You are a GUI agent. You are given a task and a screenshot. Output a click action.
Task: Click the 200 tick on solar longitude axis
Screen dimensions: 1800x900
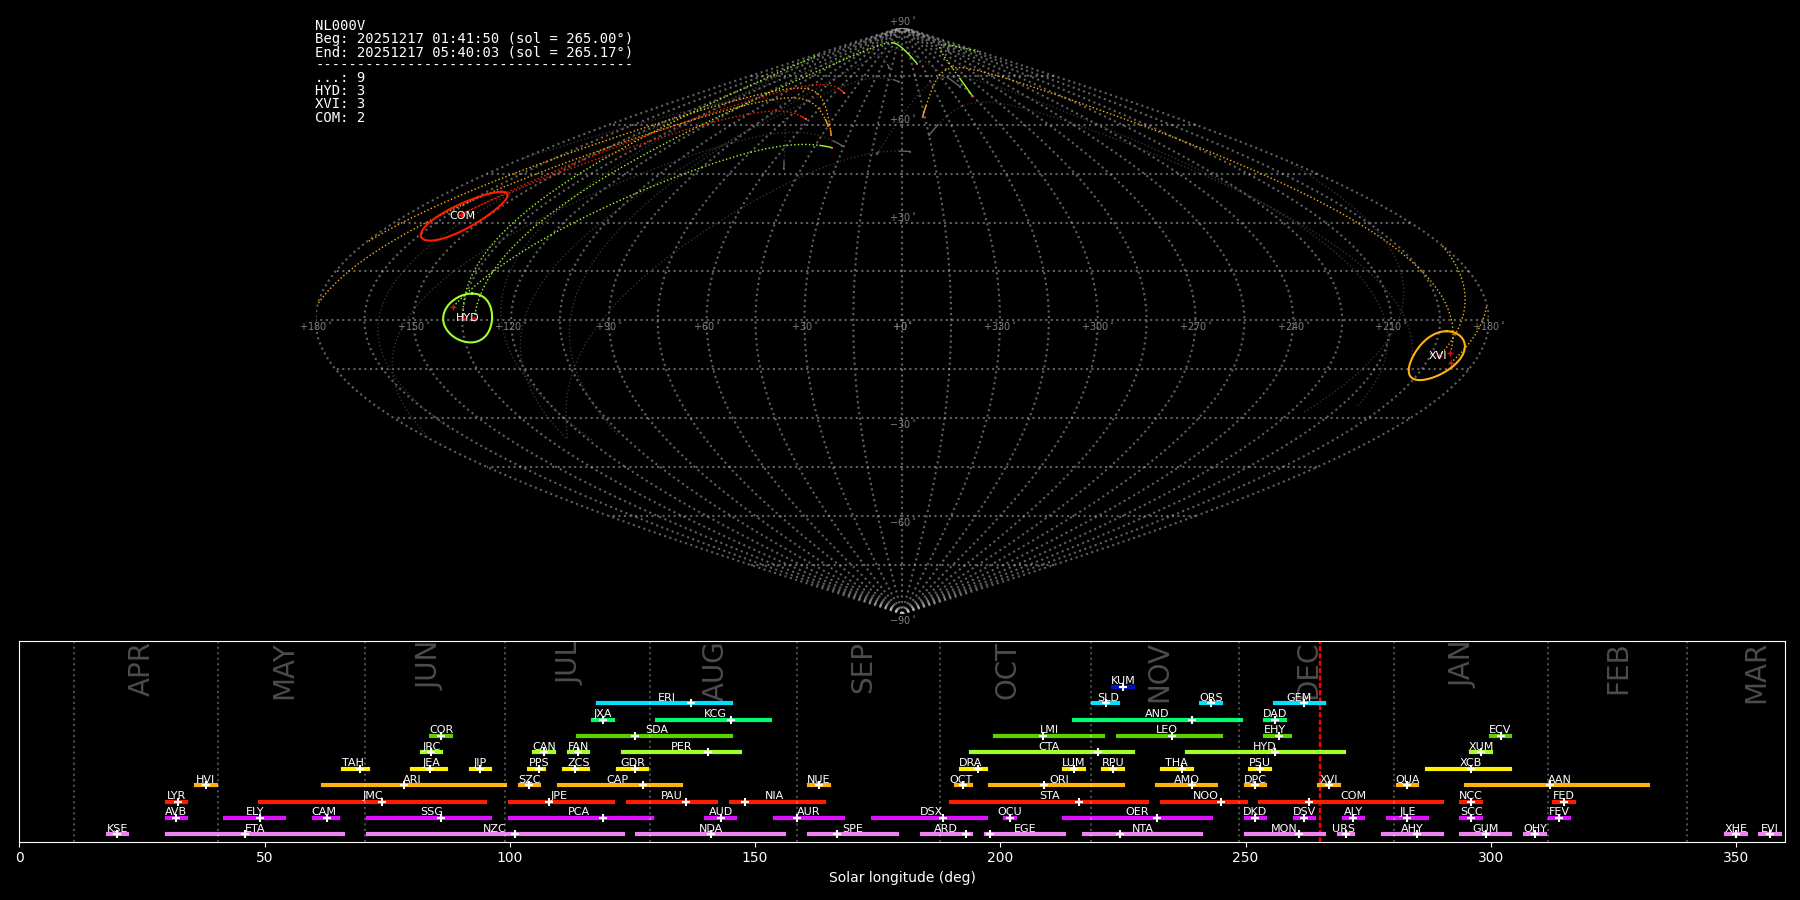1000,857
